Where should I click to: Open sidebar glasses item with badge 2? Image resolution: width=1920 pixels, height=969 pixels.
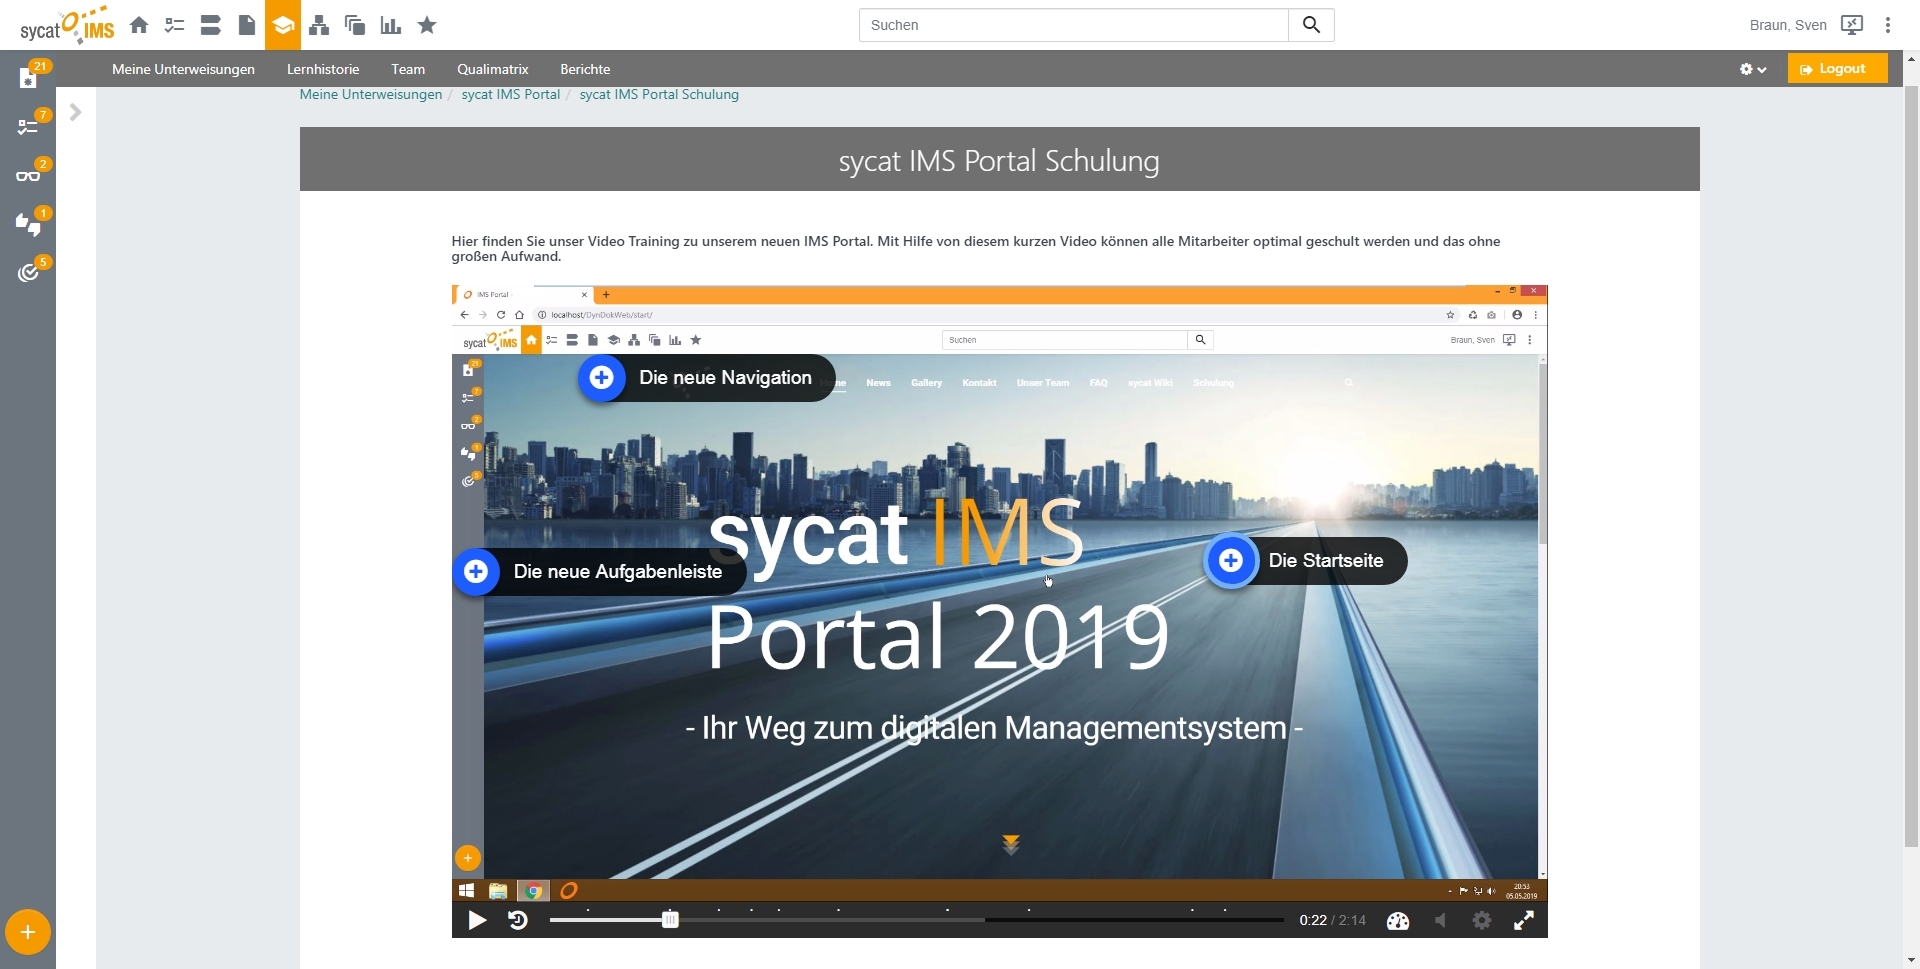click(x=28, y=175)
